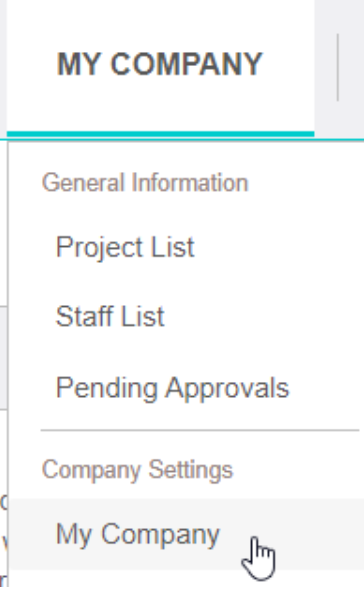Click the vertical separator beside MY COMPANY tab
364x597 pixels.
[x=338, y=67]
